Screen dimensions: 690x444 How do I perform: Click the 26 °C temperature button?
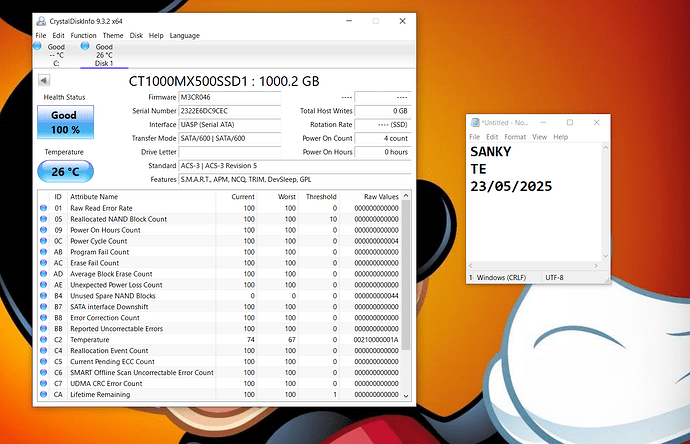pyautogui.click(x=65, y=171)
